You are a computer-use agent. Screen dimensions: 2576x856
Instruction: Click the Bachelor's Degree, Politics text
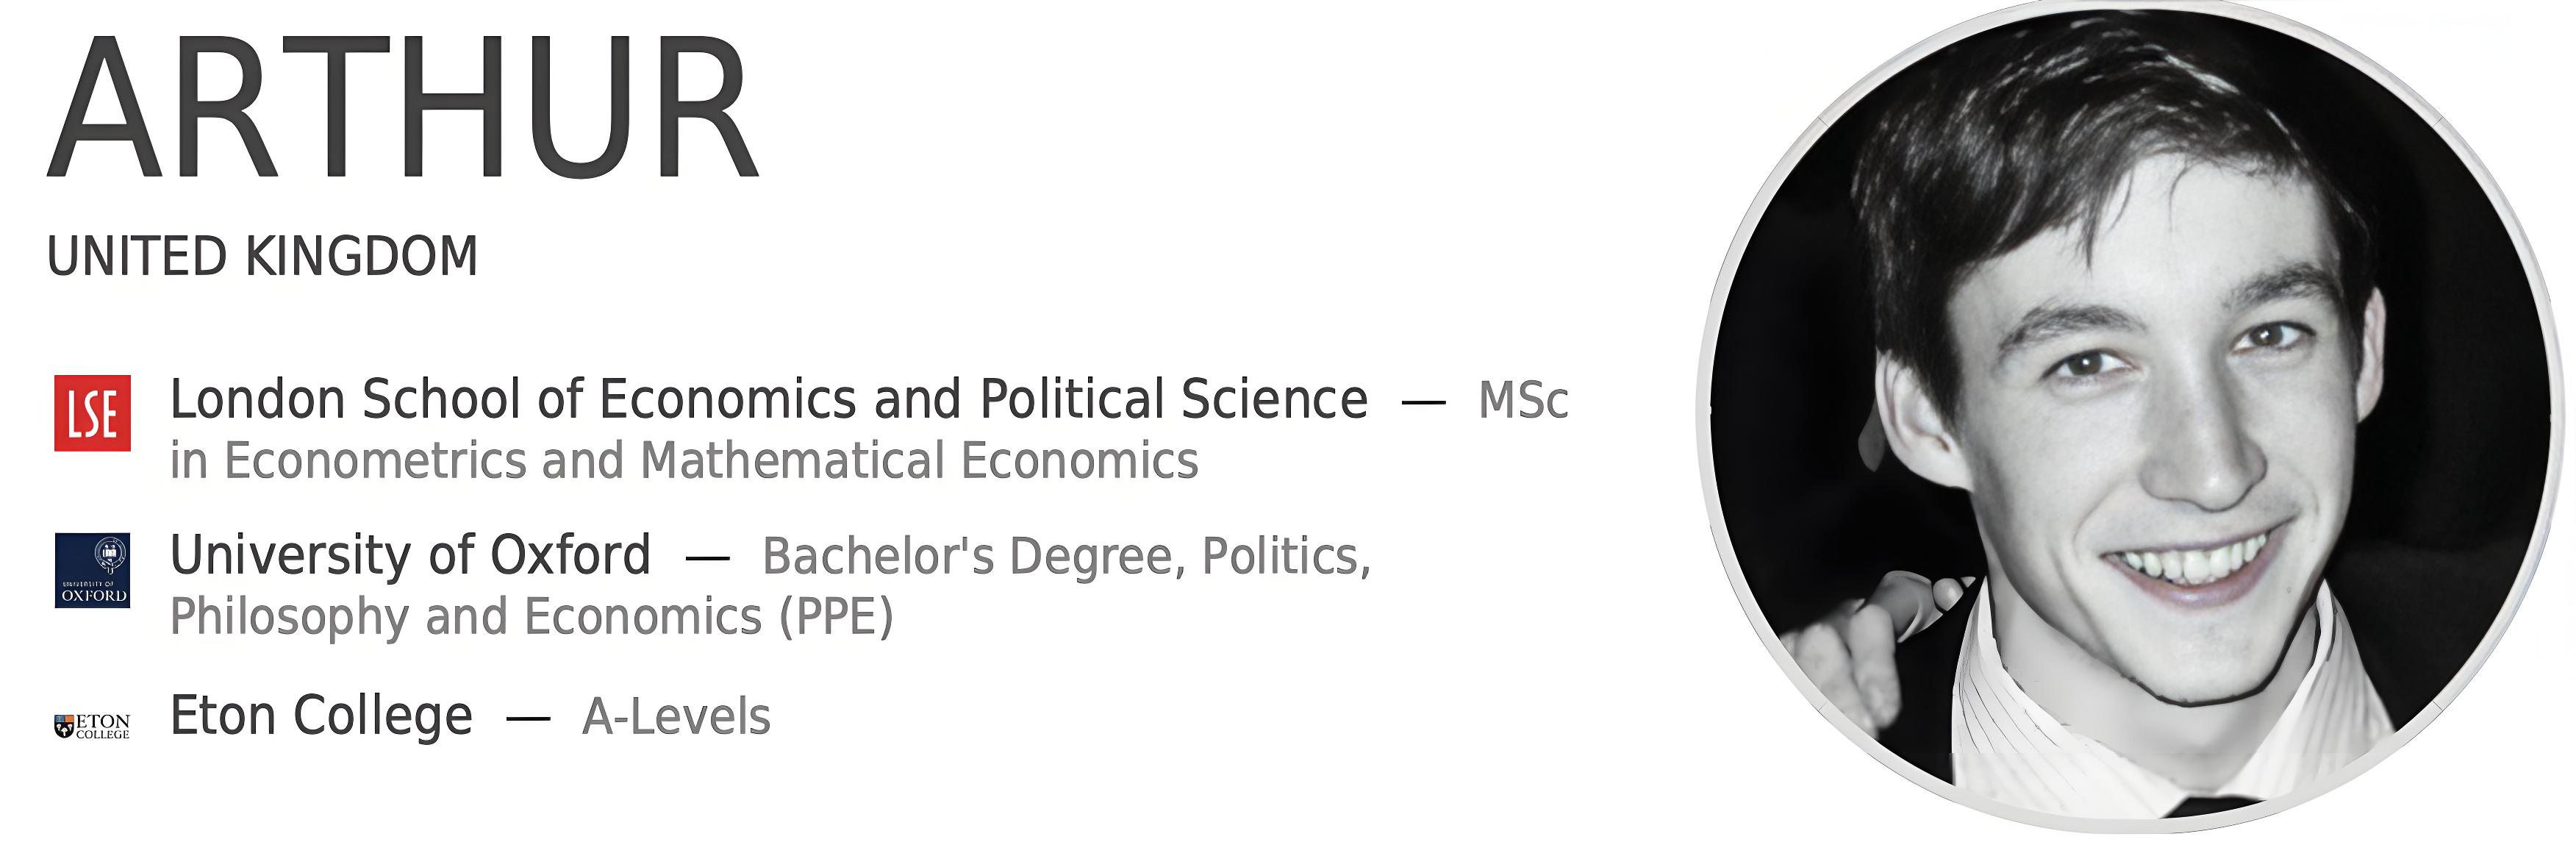(x=1066, y=557)
